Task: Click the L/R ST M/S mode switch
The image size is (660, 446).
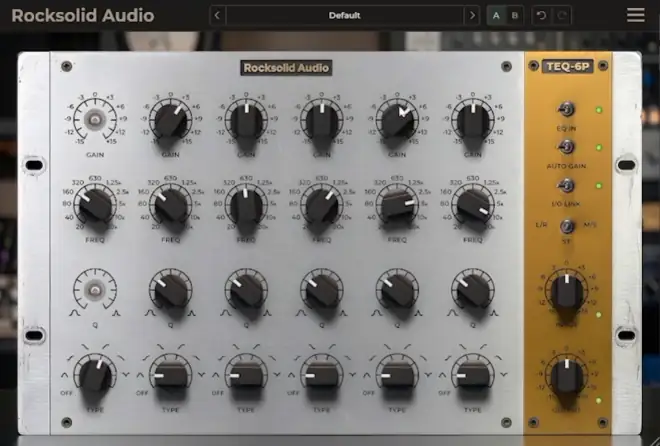Action: [x=567, y=226]
